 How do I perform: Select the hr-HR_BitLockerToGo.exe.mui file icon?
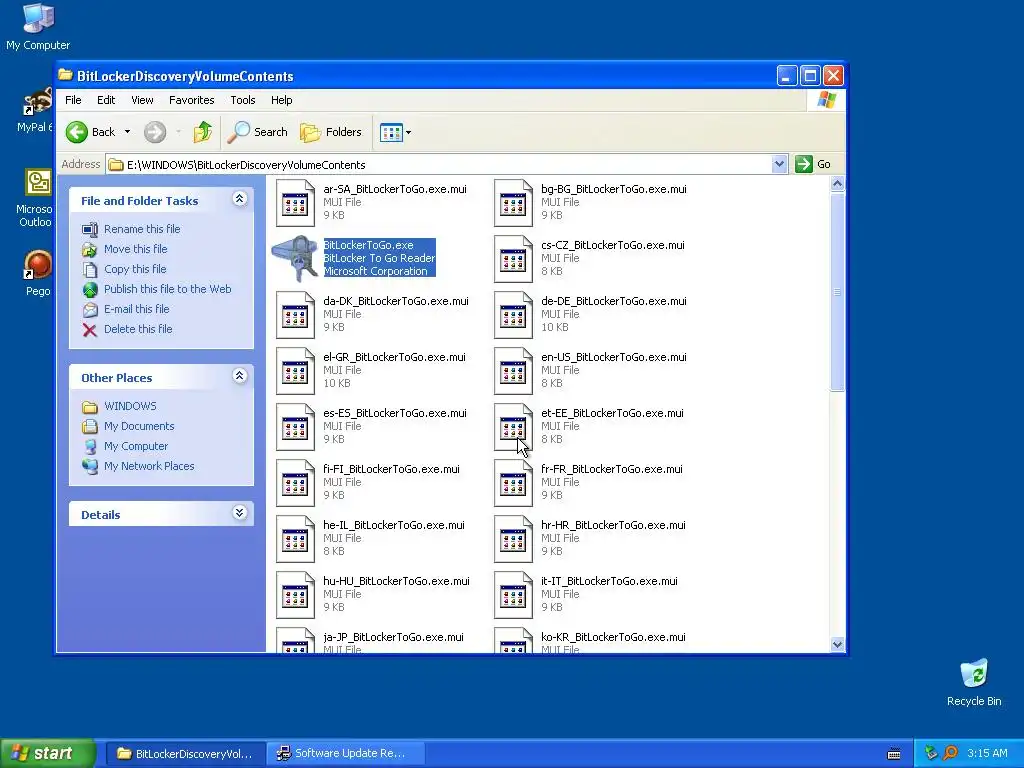[513, 539]
